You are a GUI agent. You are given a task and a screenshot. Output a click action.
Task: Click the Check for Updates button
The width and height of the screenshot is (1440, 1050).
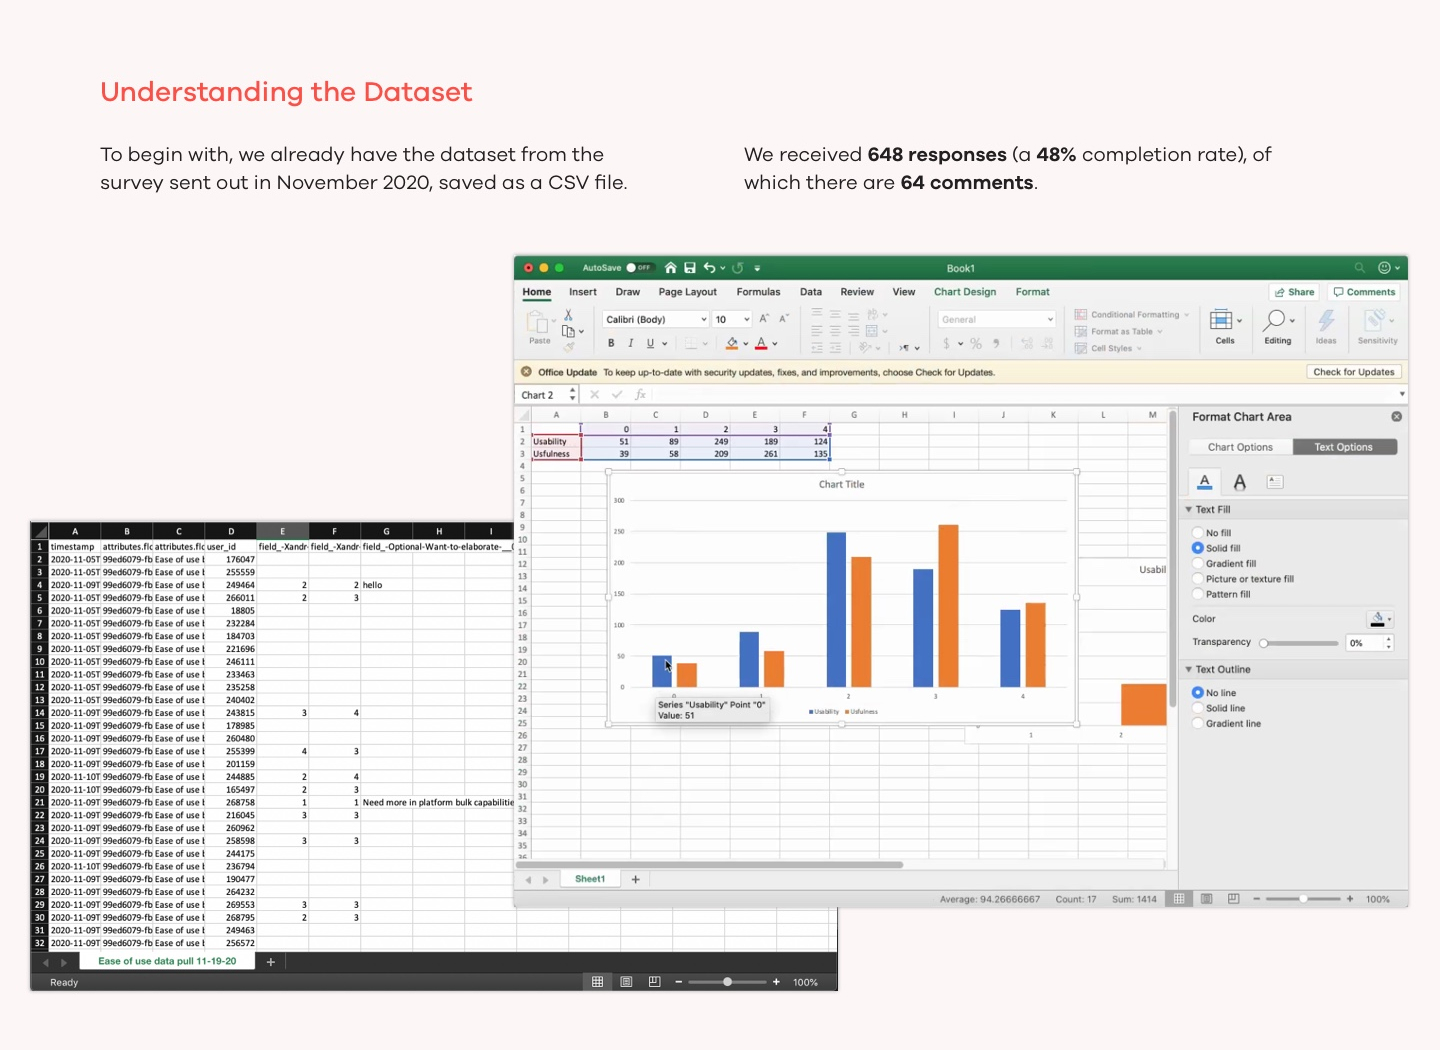click(1354, 372)
